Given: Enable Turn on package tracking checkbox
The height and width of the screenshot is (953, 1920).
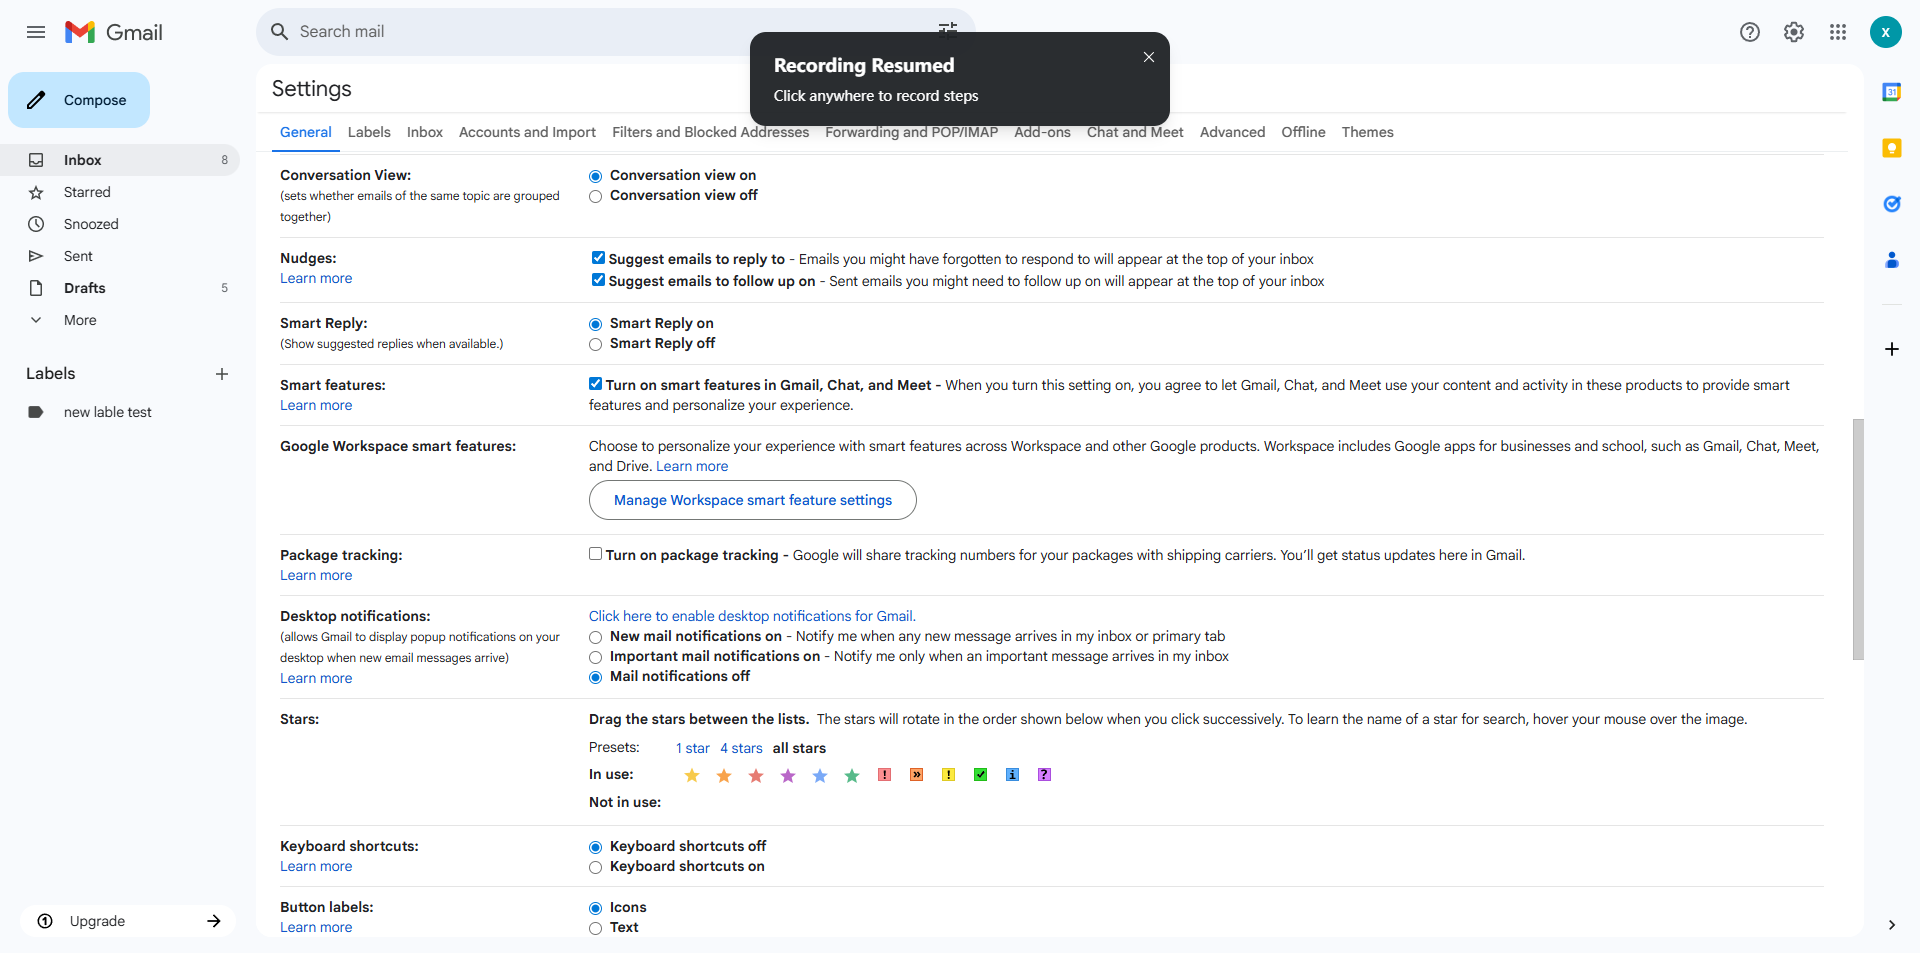Looking at the screenshot, I should (596, 554).
